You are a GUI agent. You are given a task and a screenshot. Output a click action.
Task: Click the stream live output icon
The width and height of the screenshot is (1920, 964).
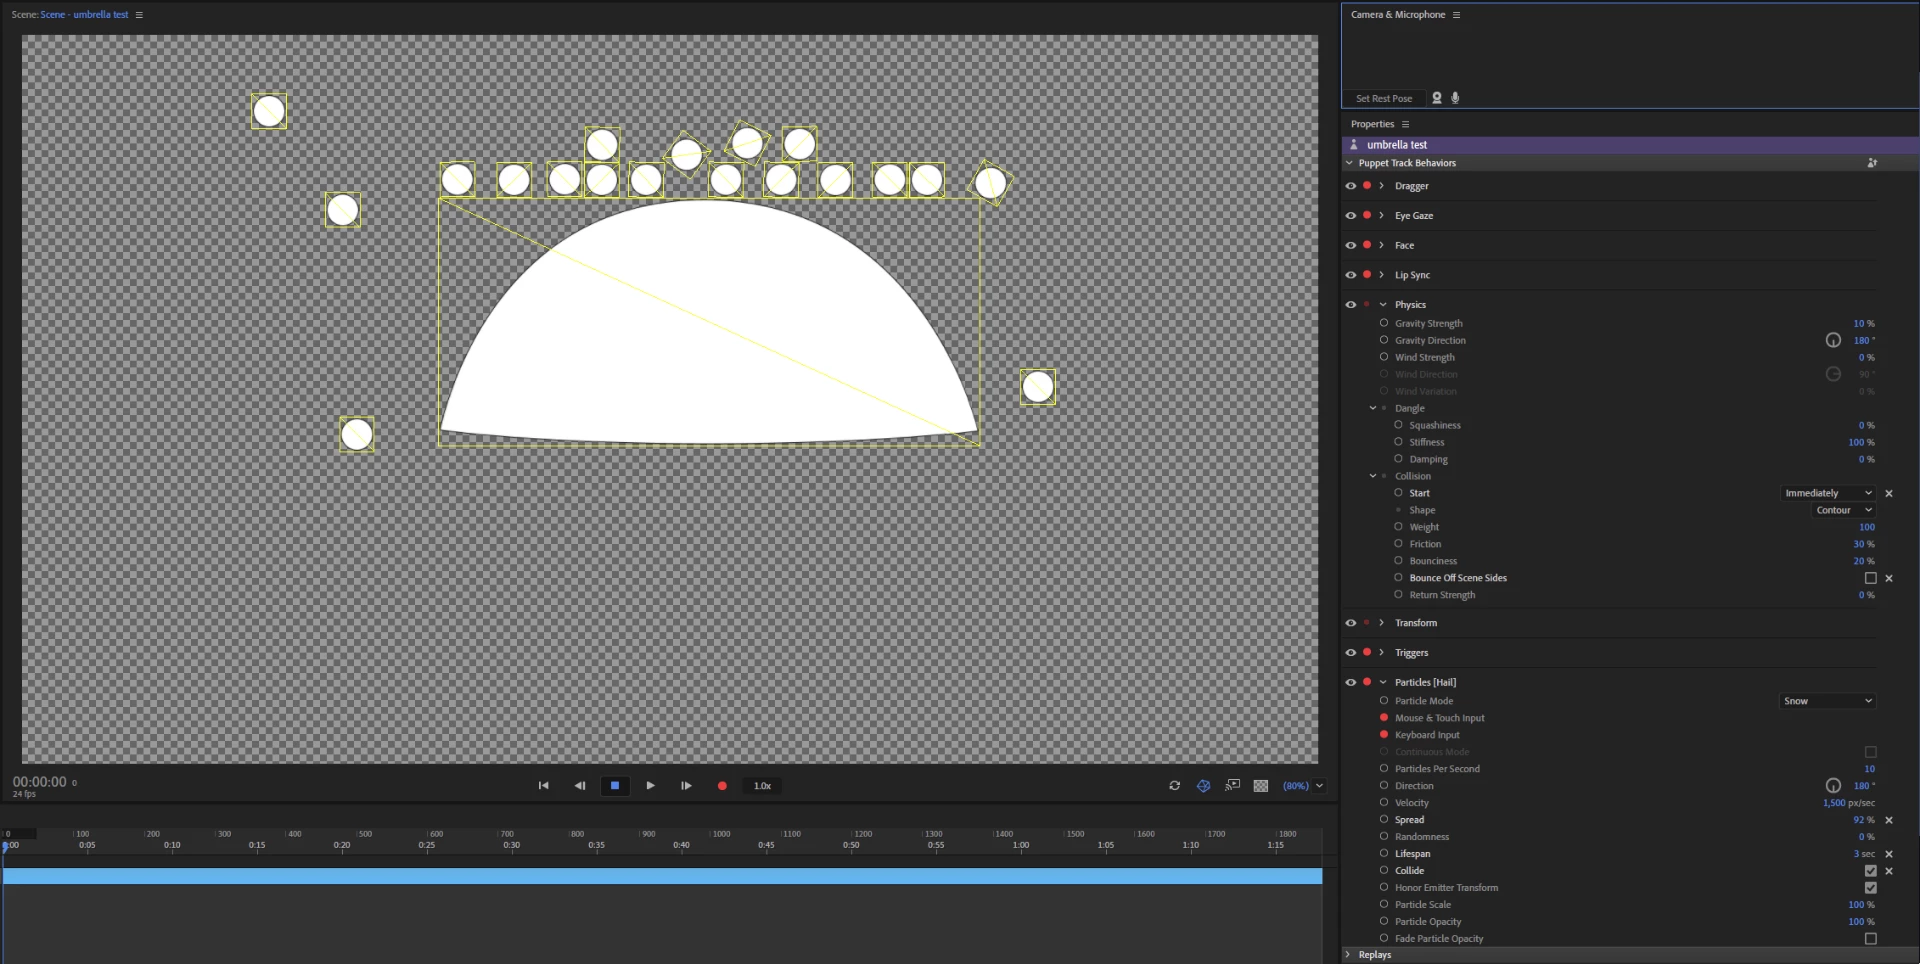pos(1233,786)
